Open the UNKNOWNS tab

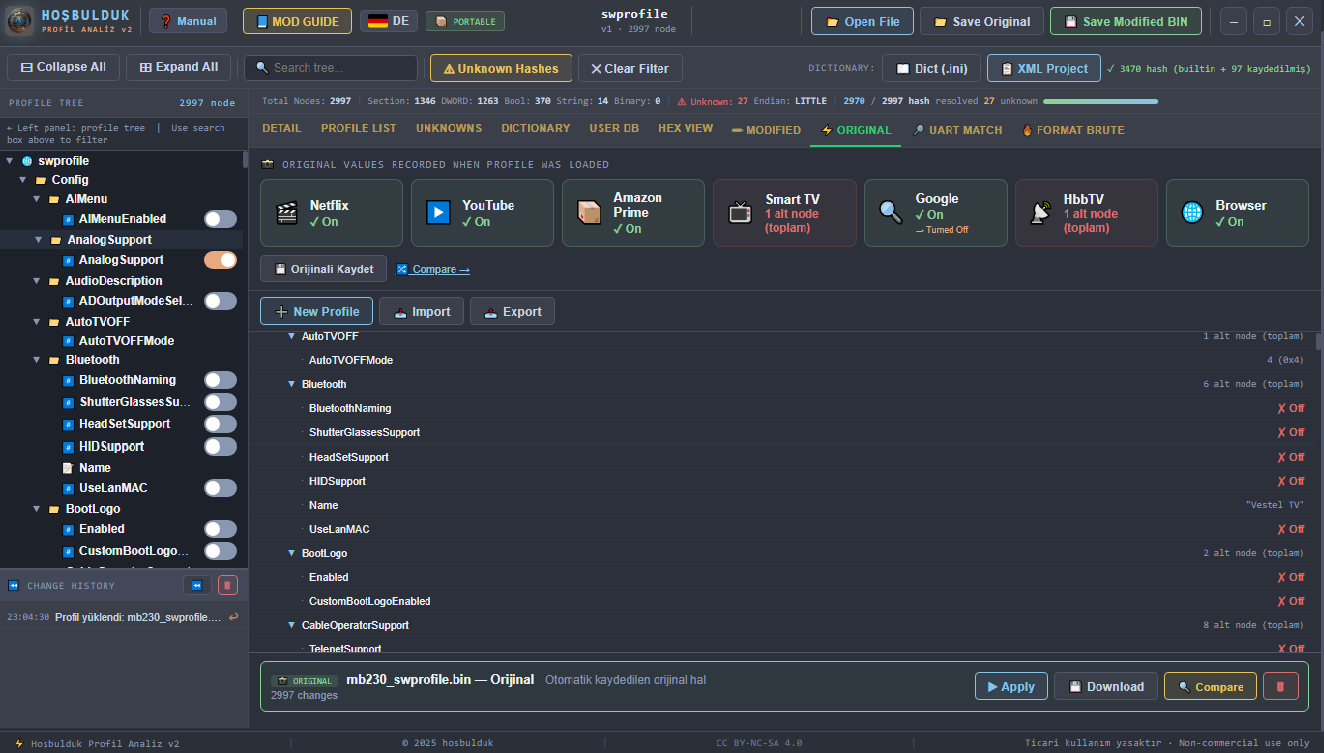[x=449, y=129]
